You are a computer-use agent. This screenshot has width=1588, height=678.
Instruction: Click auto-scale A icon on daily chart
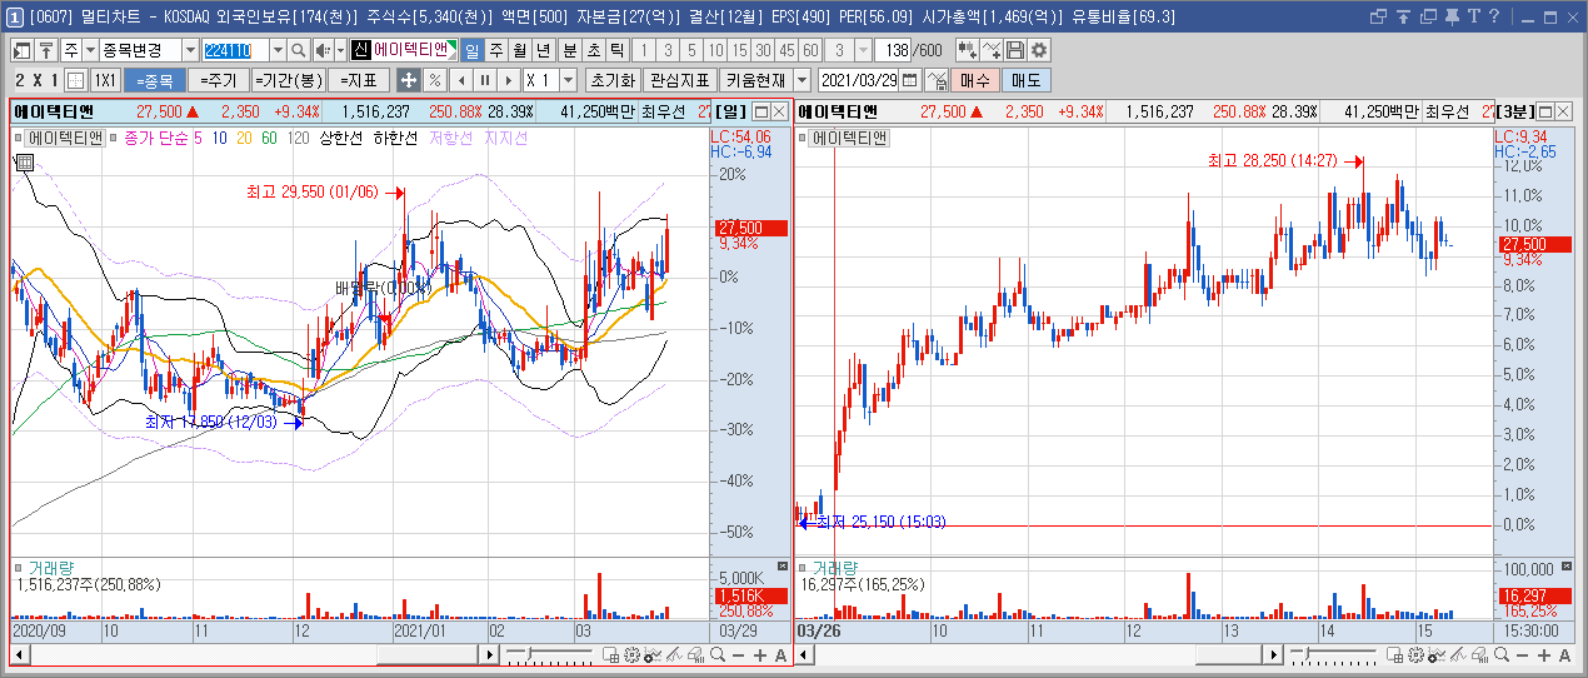pos(781,656)
